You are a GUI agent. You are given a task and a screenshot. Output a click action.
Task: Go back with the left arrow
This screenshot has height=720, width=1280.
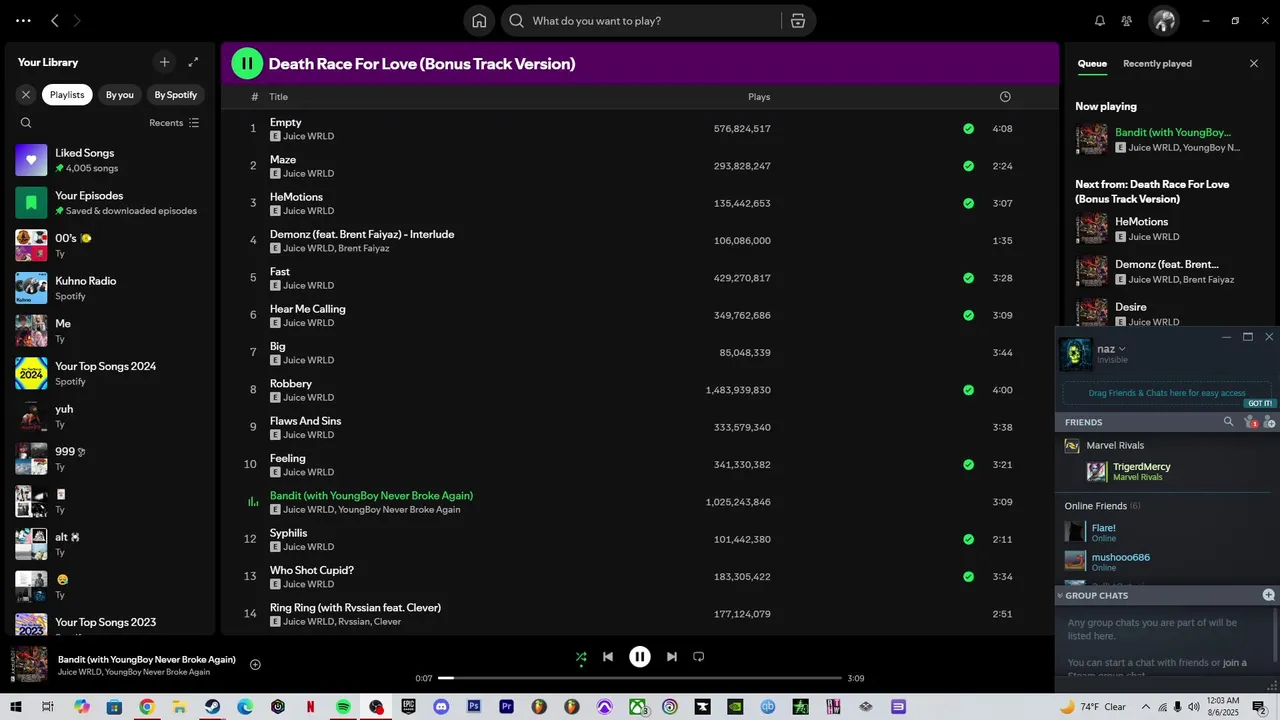[x=55, y=21]
